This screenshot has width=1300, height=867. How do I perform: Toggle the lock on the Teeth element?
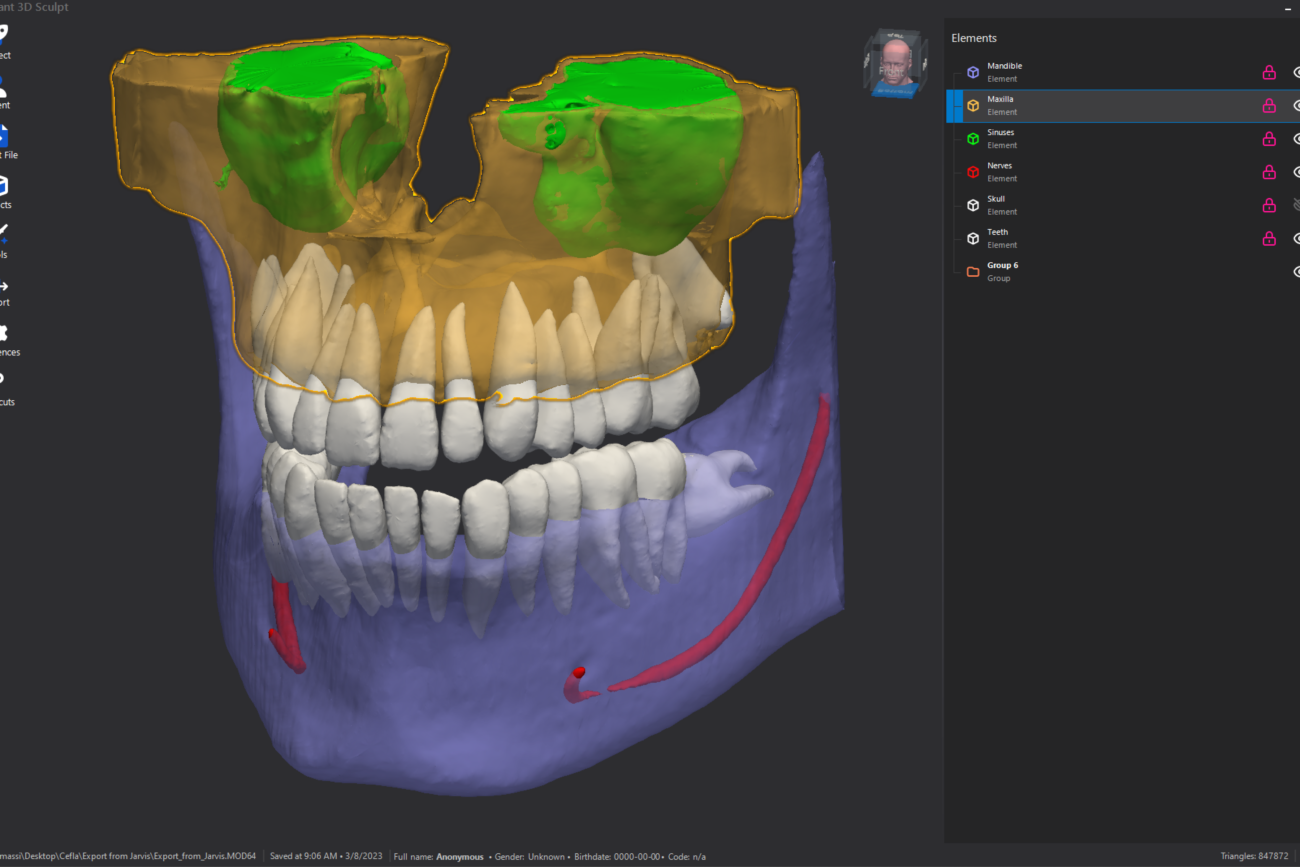(1268, 238)
